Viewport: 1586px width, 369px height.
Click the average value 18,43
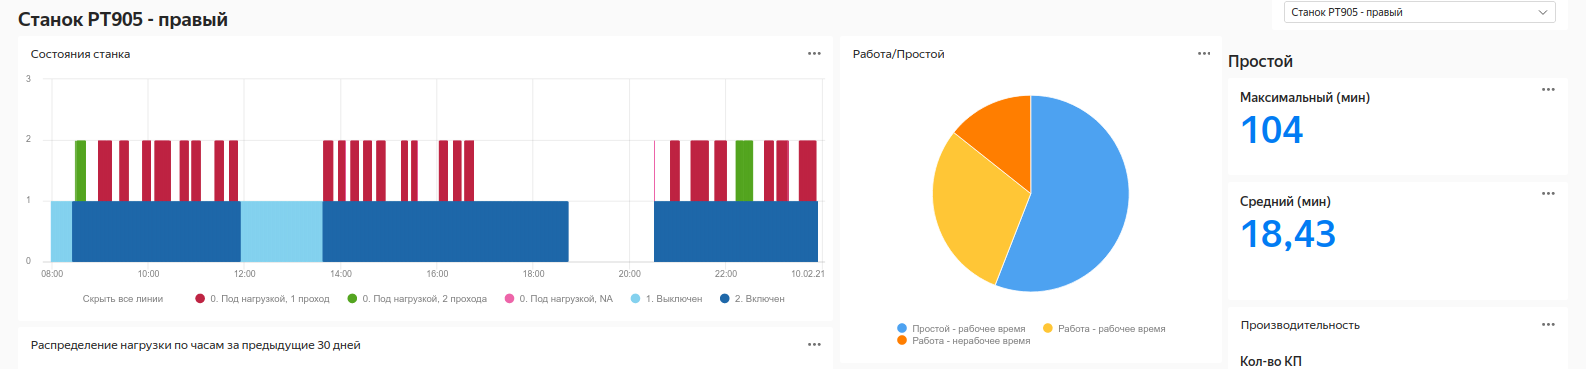[x=1288, y=234]
